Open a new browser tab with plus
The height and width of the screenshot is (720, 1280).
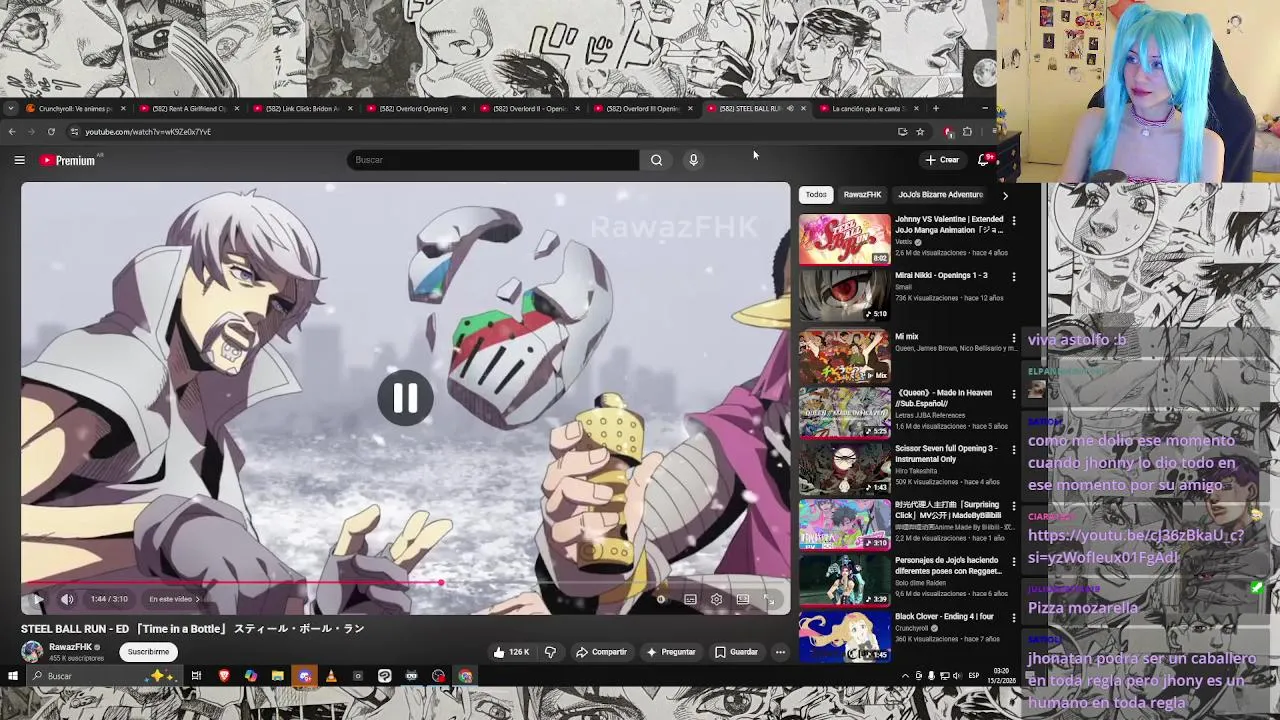click(936, 108)
